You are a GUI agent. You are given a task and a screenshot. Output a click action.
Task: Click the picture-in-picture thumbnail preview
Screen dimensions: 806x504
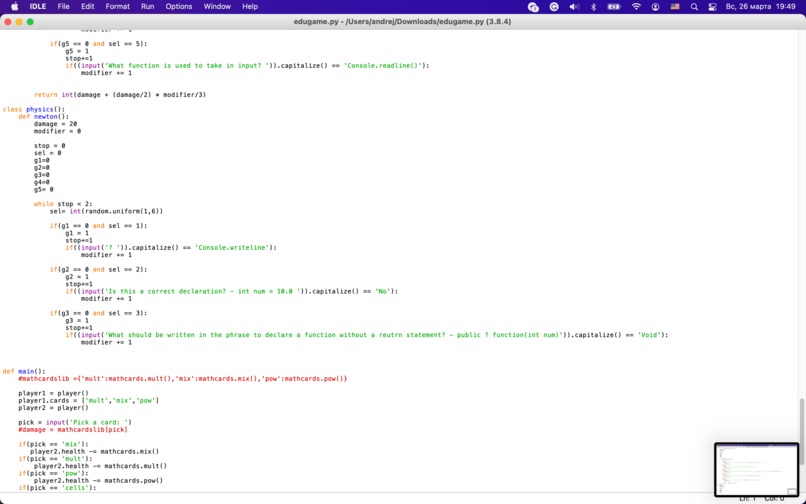click(757, 470)
